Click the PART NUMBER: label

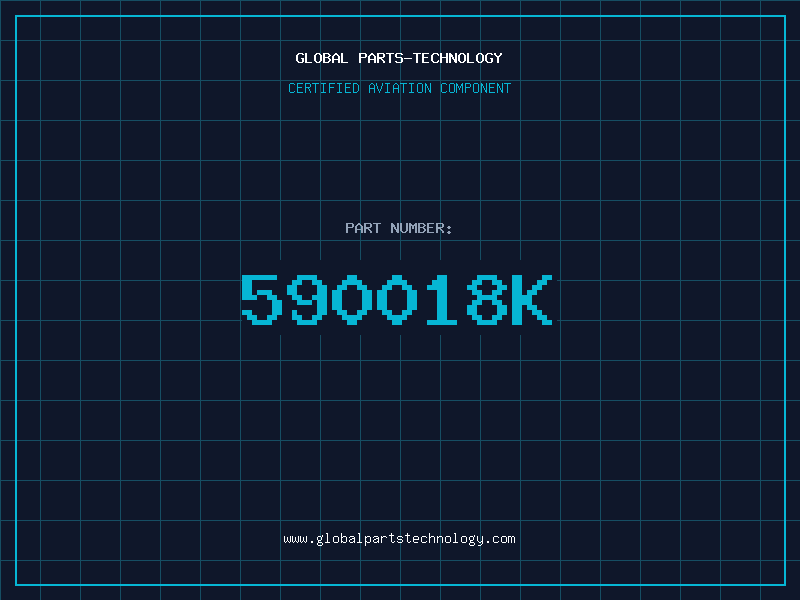[399, 228]
